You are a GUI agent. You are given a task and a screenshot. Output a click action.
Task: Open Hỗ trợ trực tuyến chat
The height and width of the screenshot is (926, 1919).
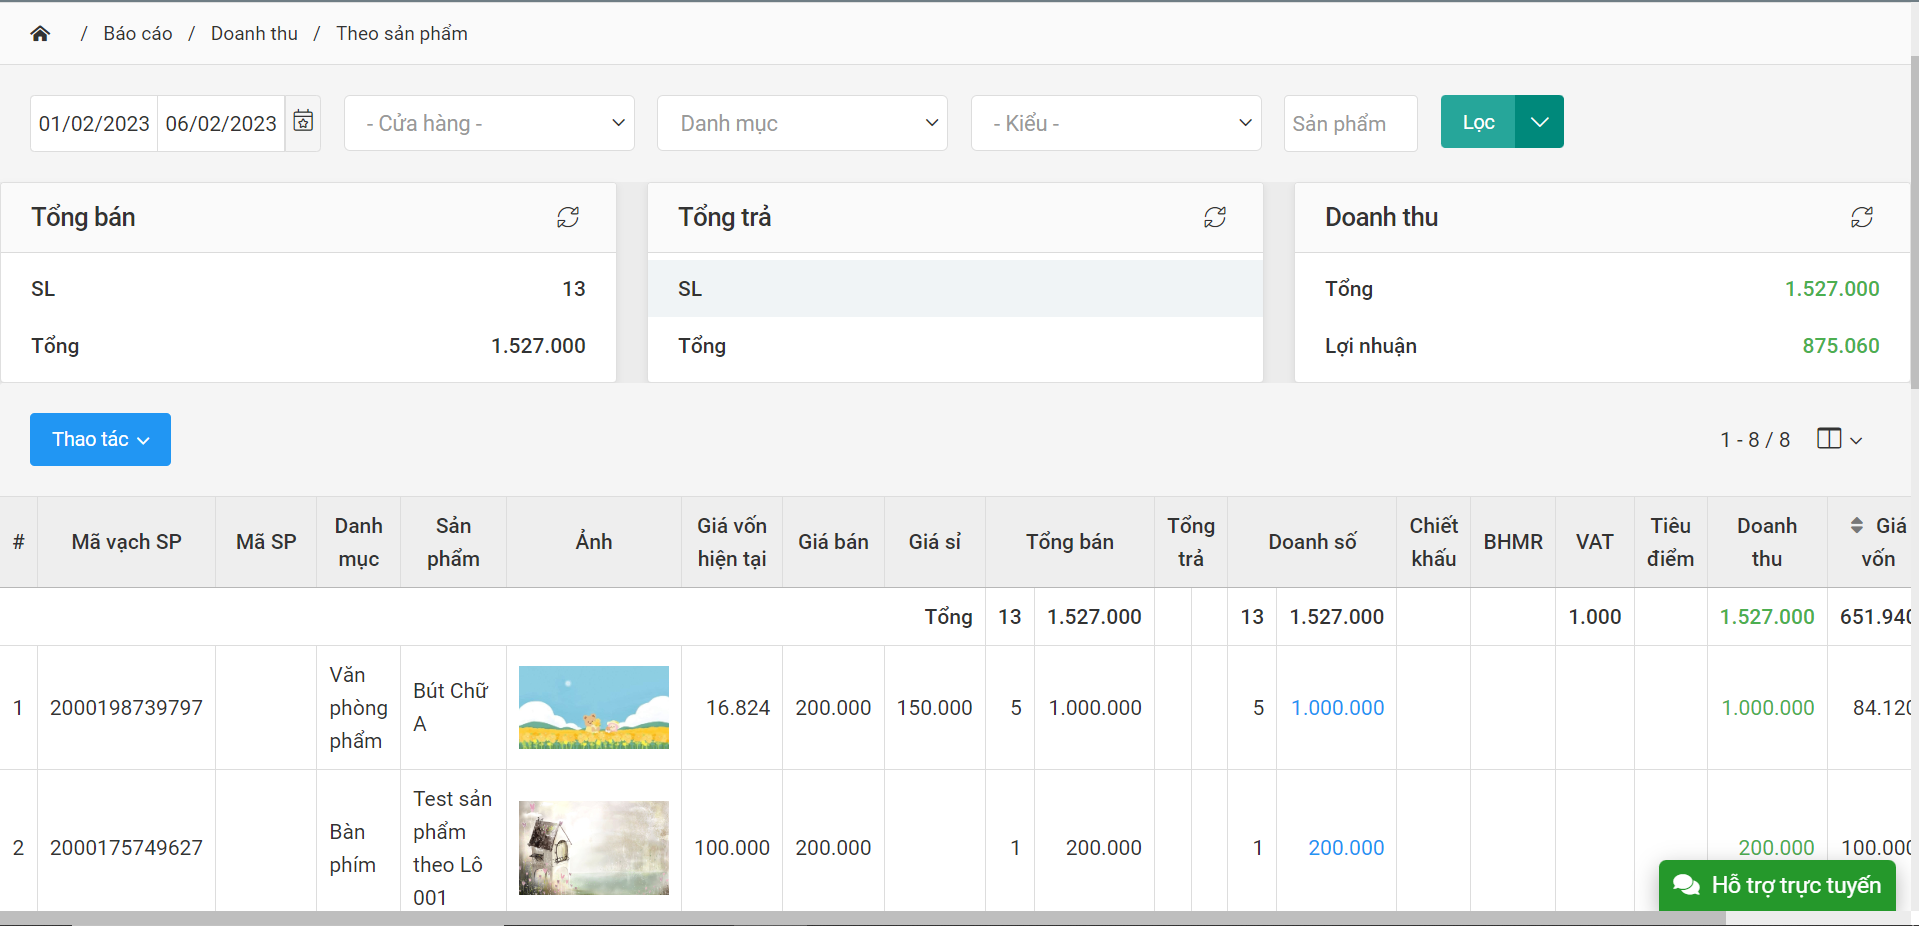[1777, 885]
